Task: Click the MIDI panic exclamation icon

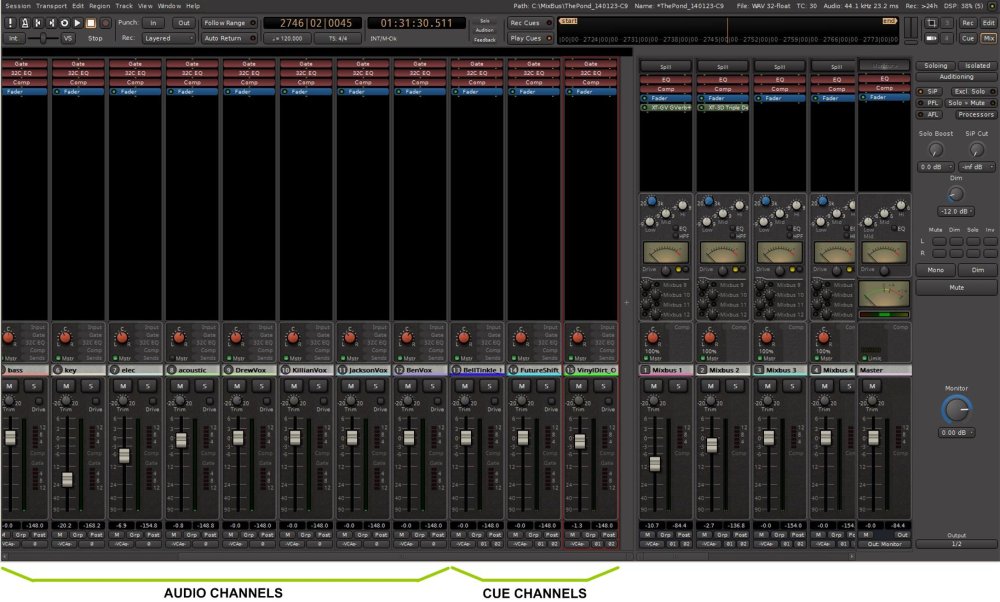Action: pos(10,23)
